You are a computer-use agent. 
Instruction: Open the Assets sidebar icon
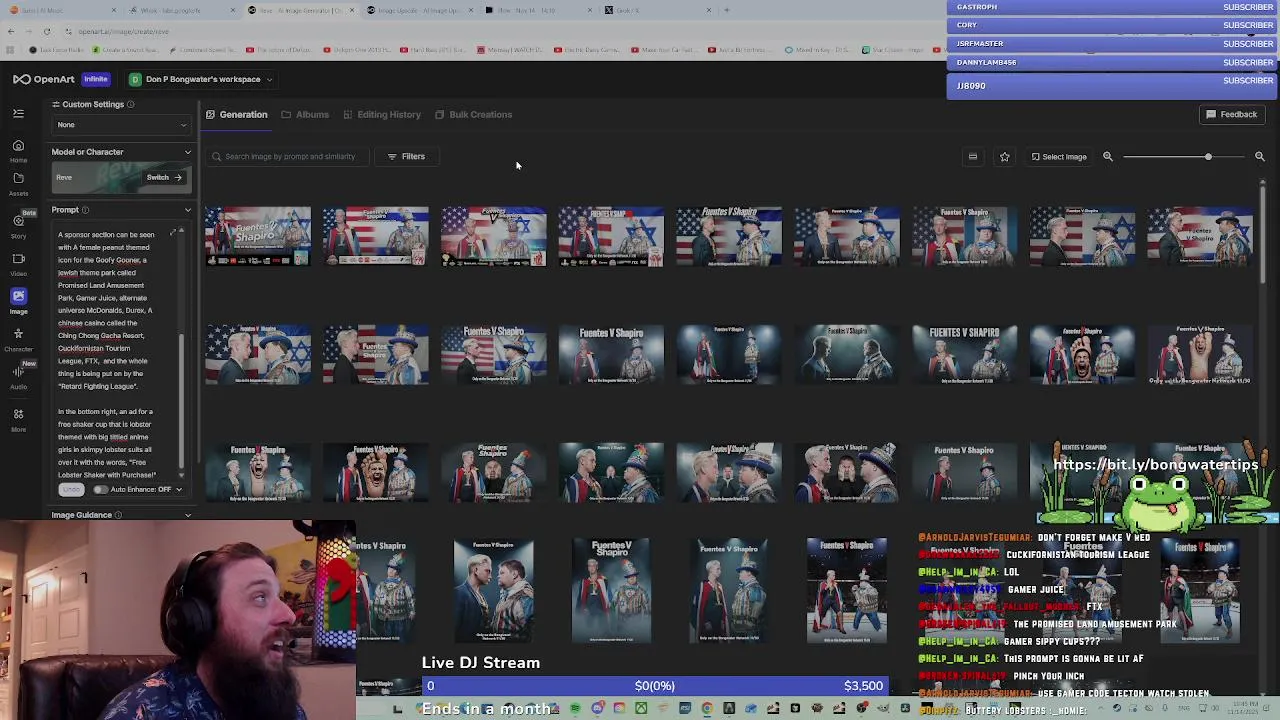18,183
